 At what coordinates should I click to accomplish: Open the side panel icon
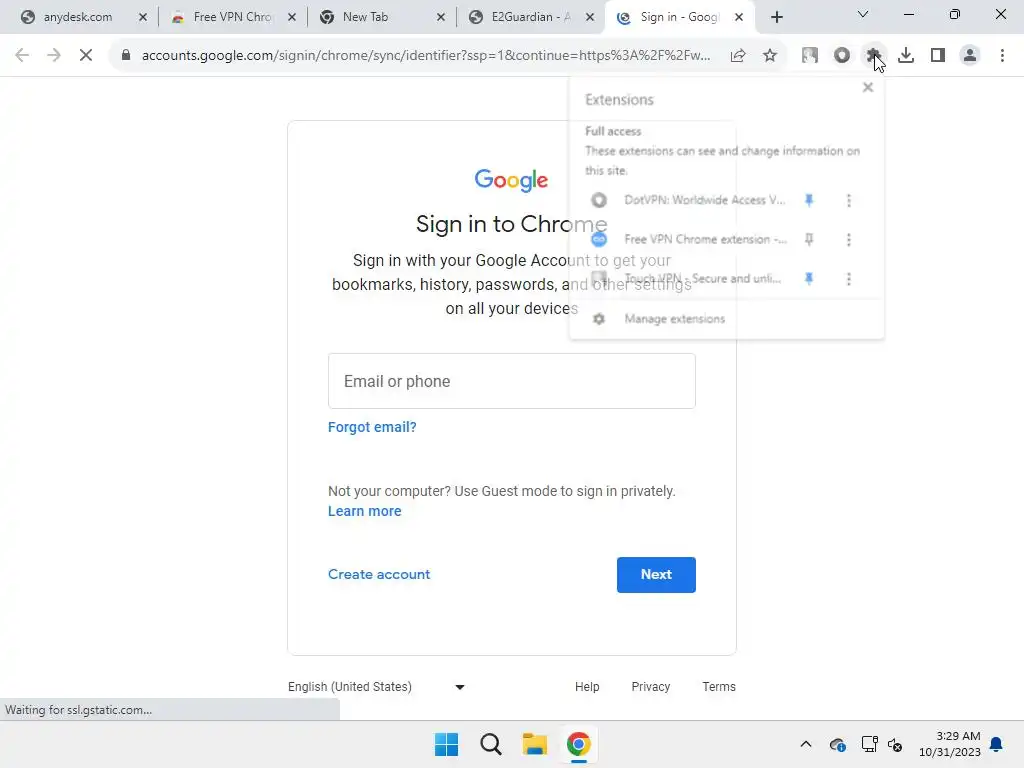point(938,56)
